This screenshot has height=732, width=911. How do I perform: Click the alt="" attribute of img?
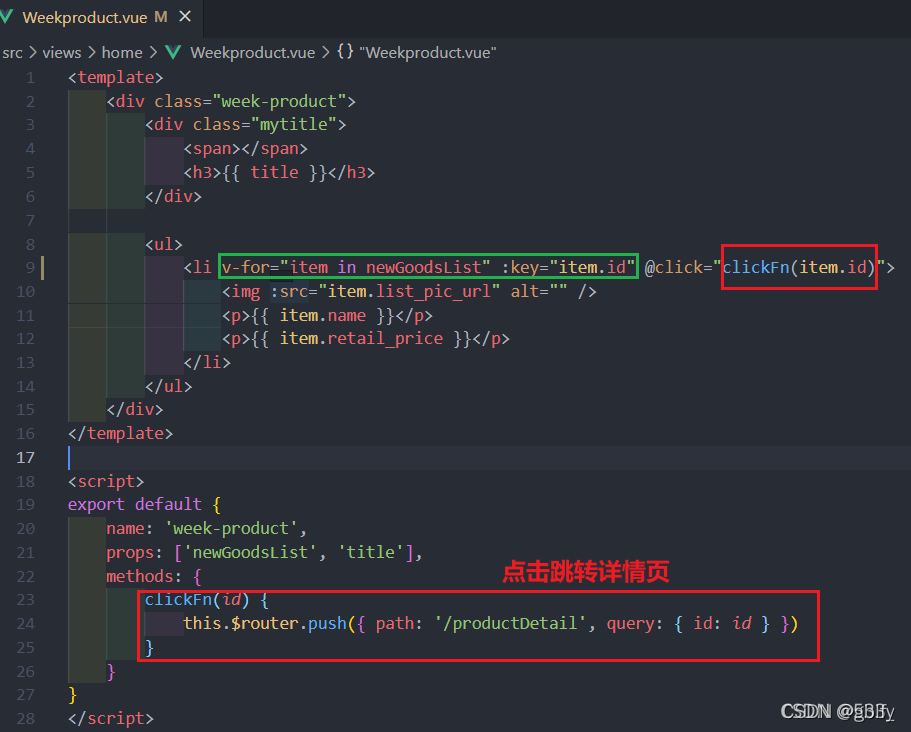point(539,292)
